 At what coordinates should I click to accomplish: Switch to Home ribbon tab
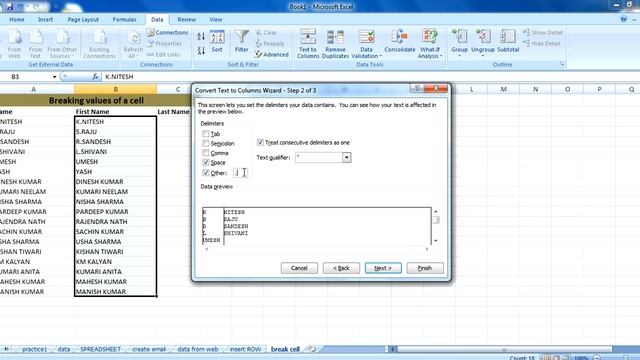click(17, 20)
